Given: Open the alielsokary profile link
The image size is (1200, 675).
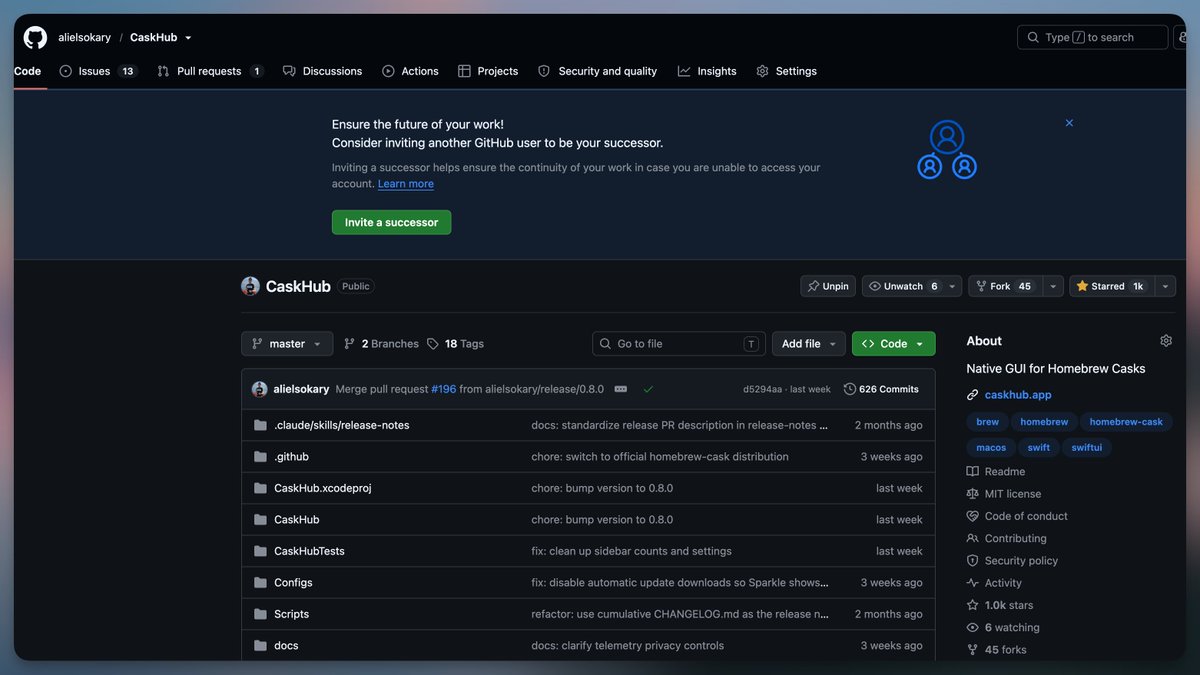Looking at the screenshot, I should click(x=84, y=38).
